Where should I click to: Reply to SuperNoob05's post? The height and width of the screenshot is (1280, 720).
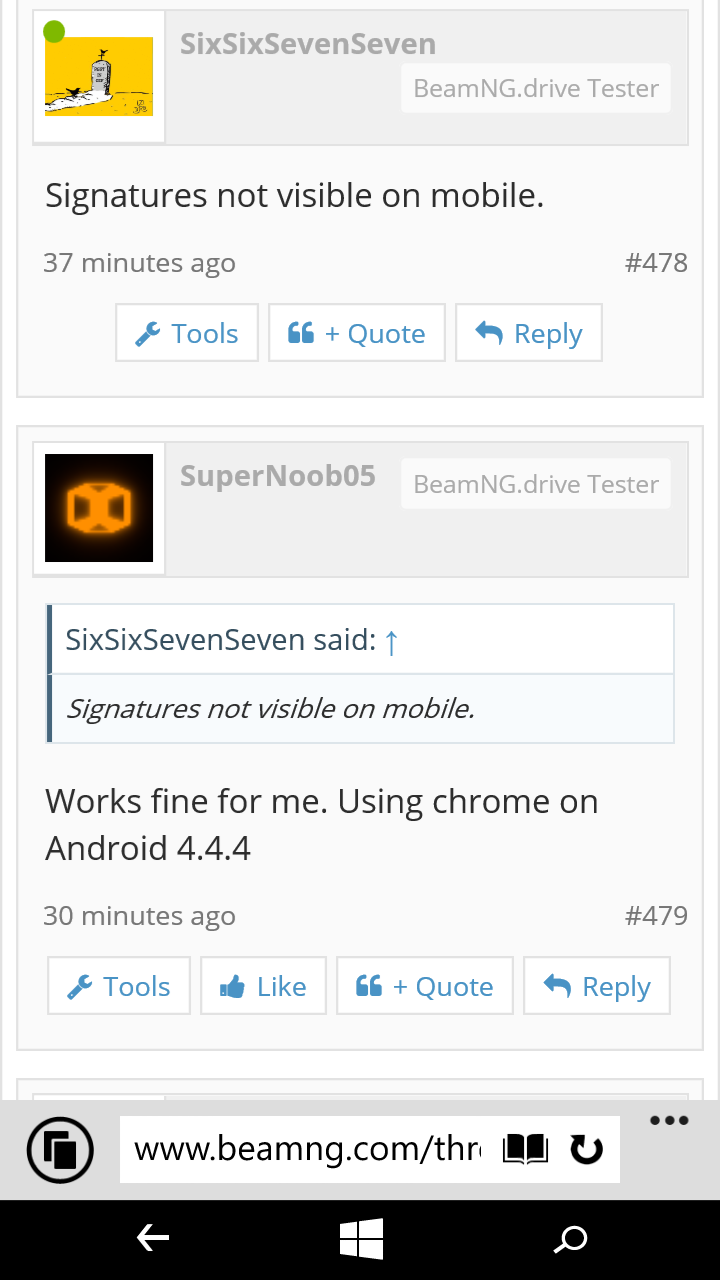[597, 986]
